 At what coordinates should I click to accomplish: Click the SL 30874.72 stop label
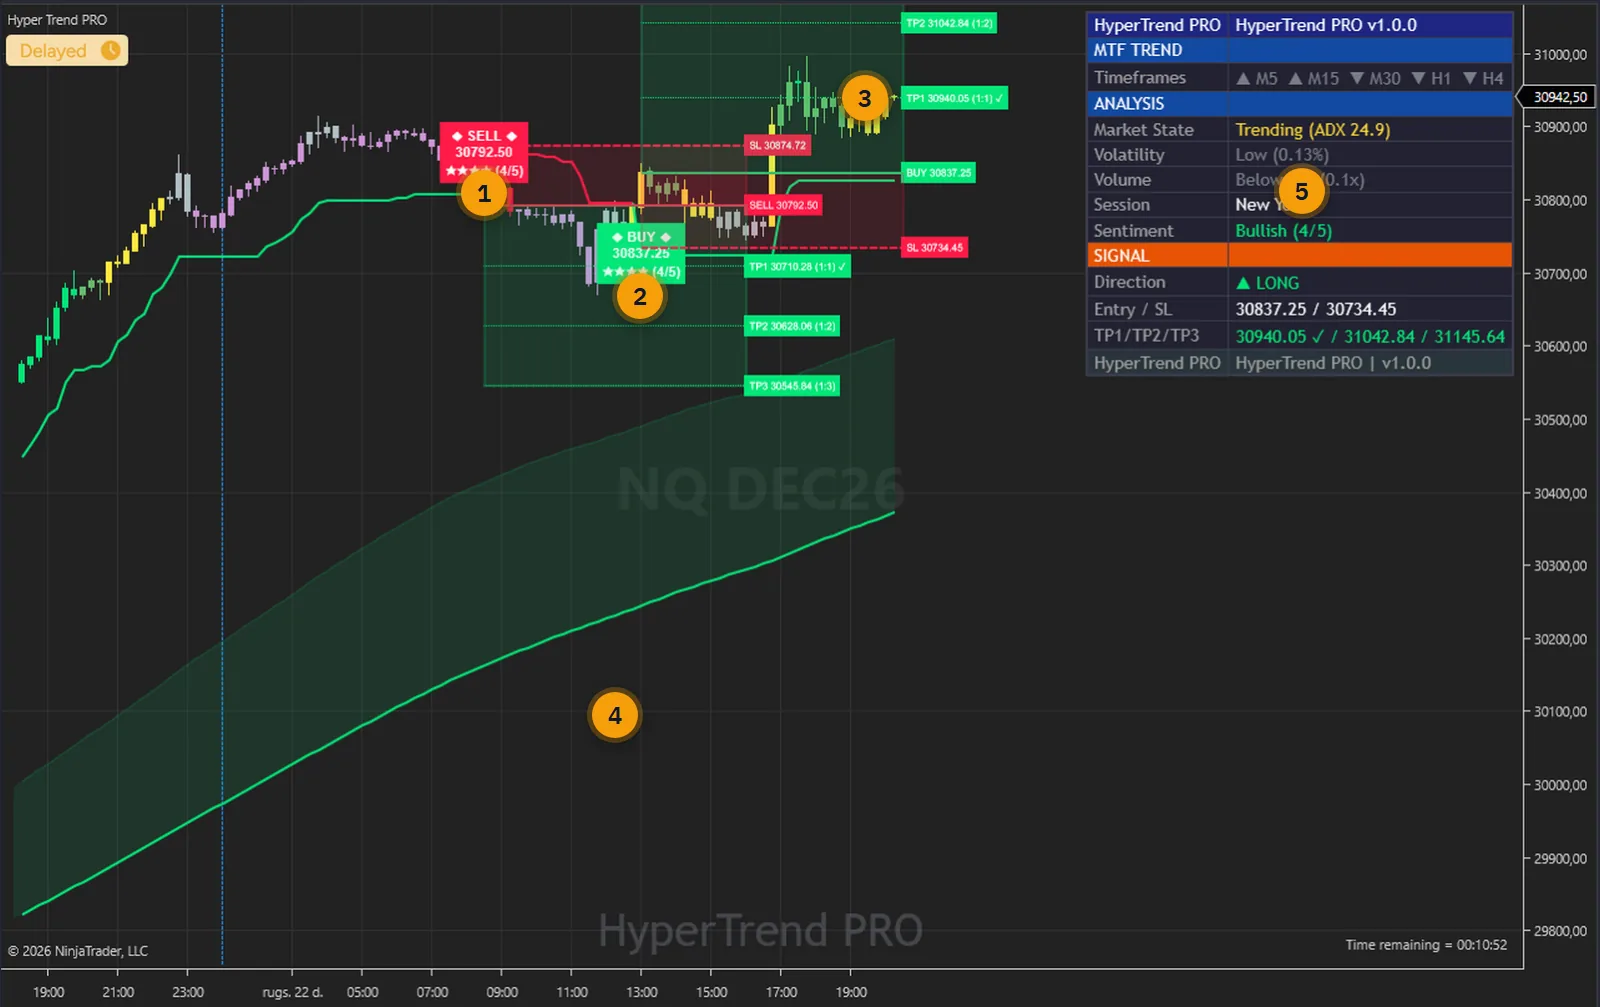pos(777,145)
